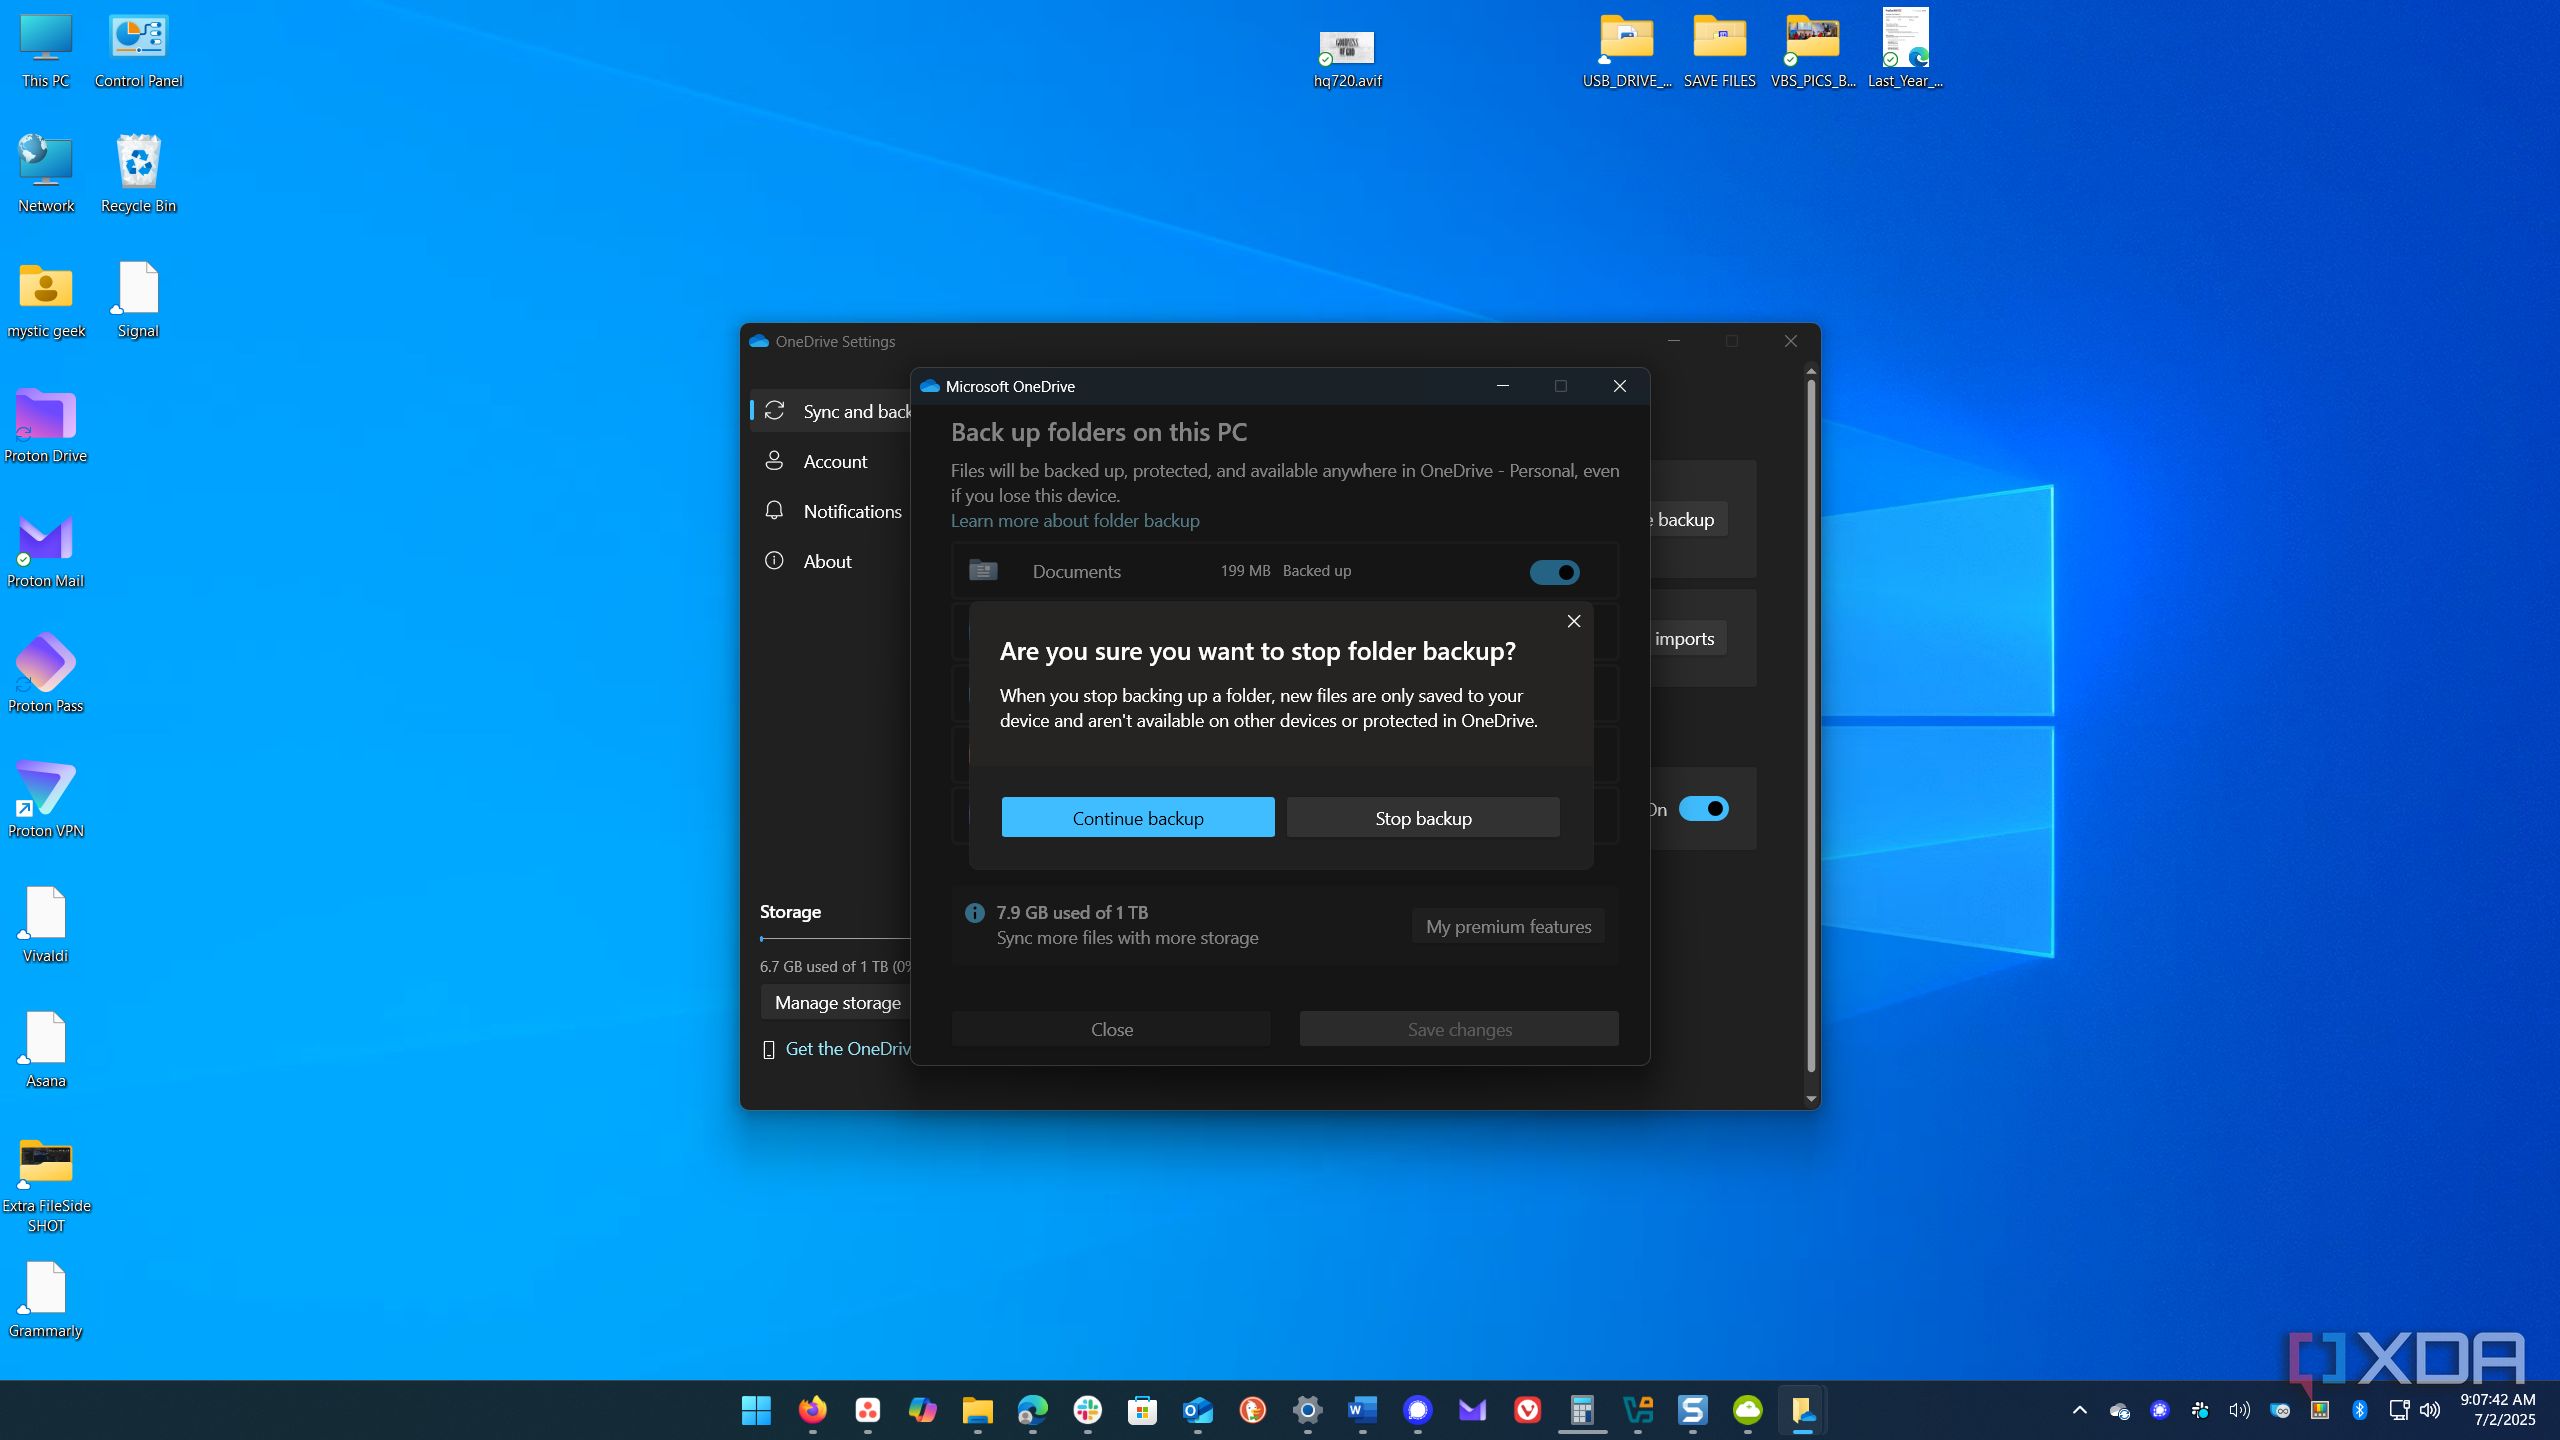Expand the hidden system tray icons chevron
Viewport: 2560px width, 1440px height.
(2079, 1410)
